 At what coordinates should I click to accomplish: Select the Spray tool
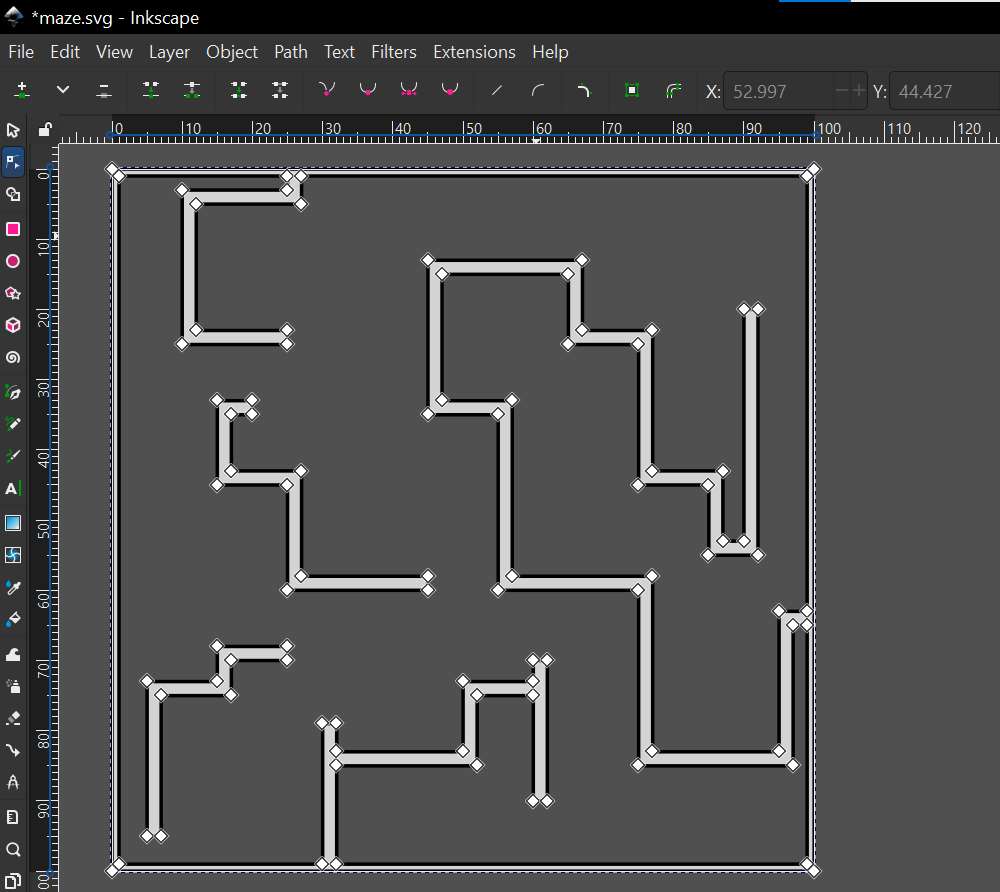click(x=13, y=686)
